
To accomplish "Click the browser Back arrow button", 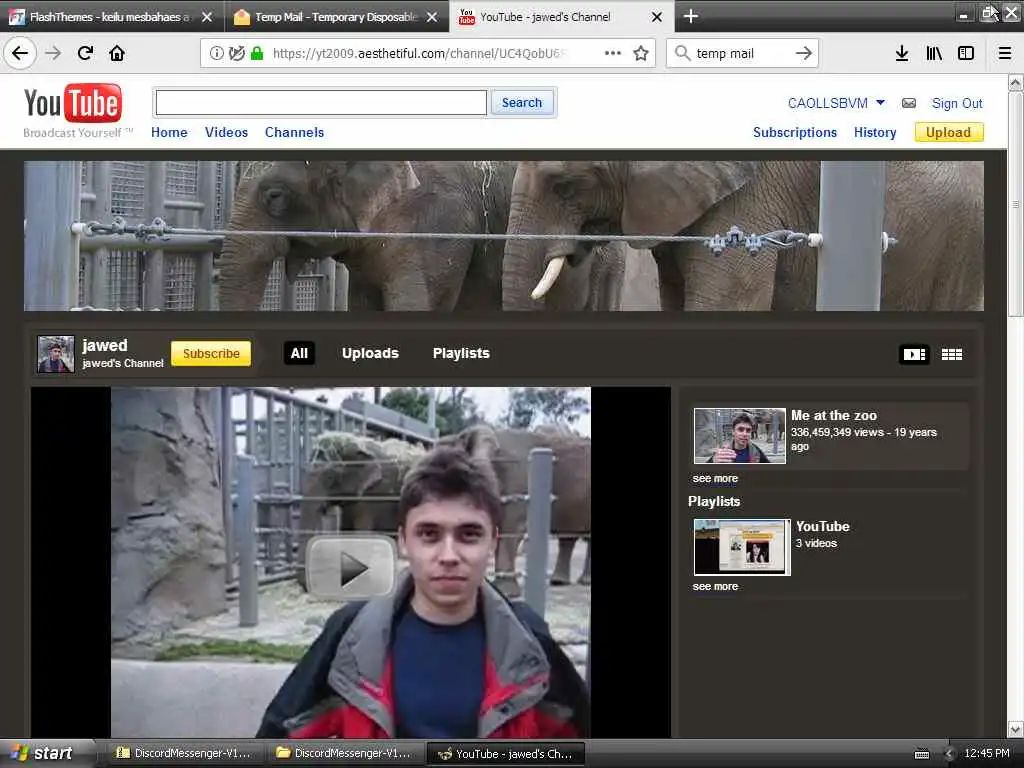I will point(20,53).
